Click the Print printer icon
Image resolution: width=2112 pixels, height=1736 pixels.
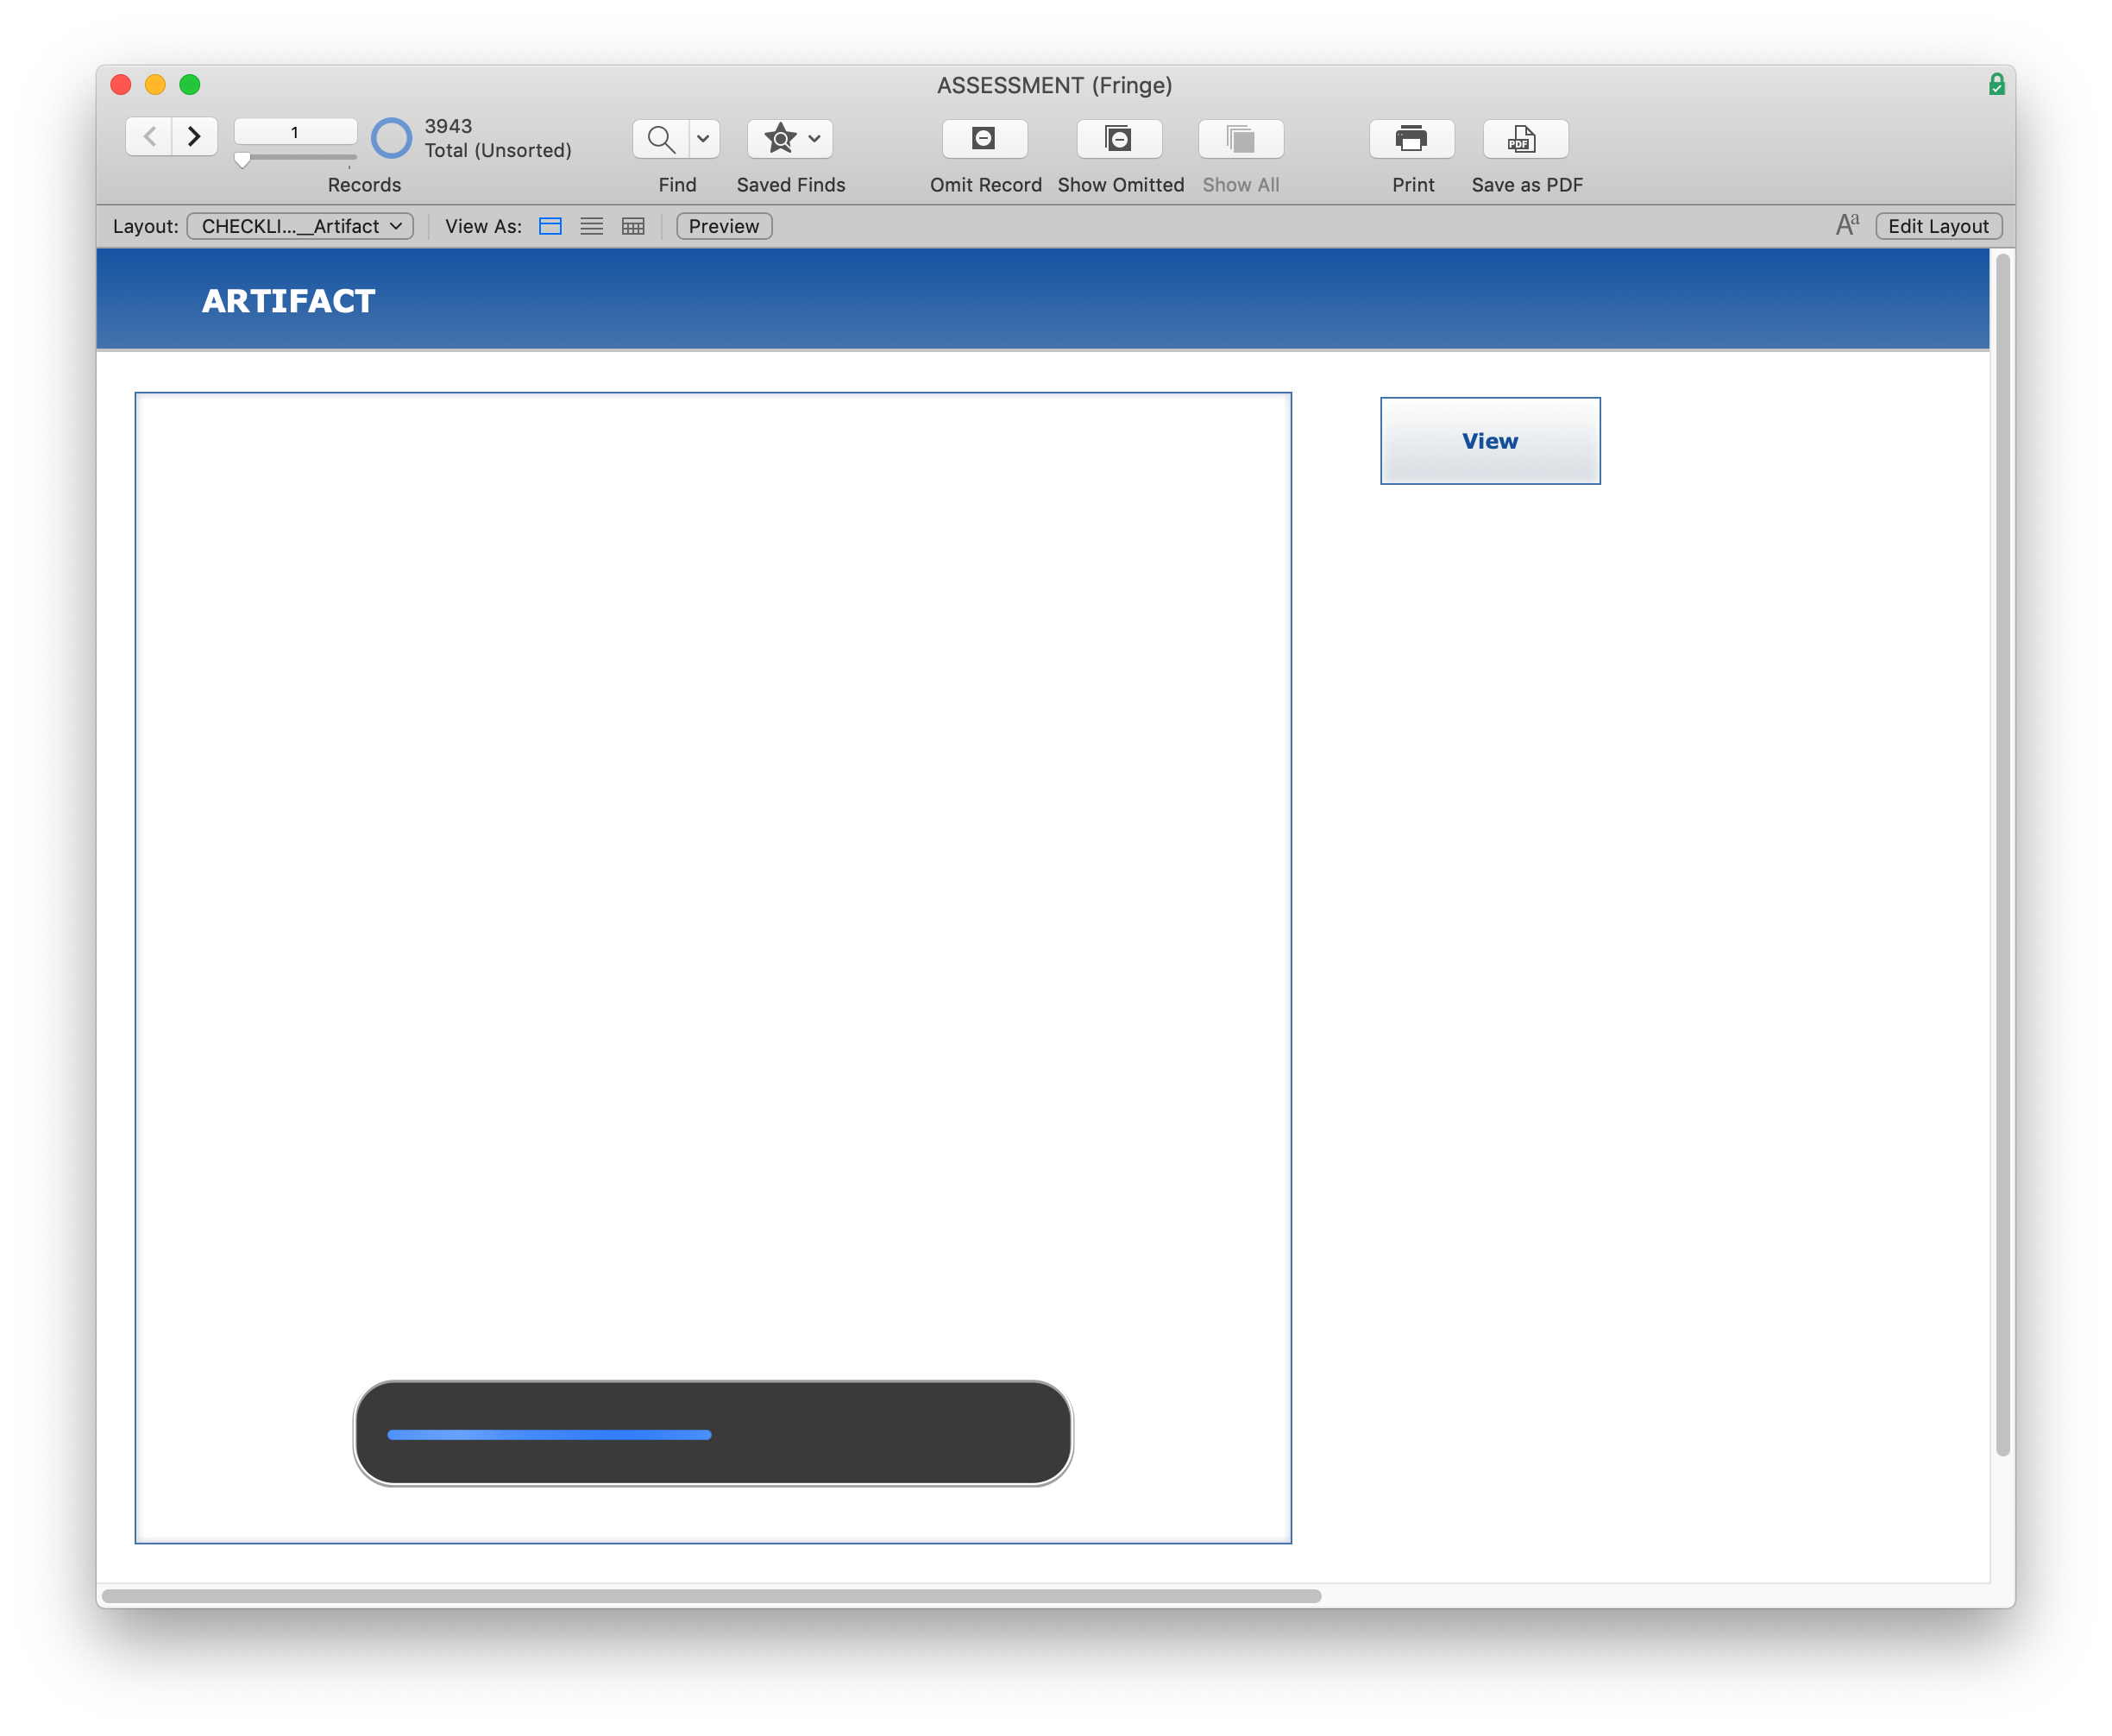pyautogui.click(x=1411, y=139)
